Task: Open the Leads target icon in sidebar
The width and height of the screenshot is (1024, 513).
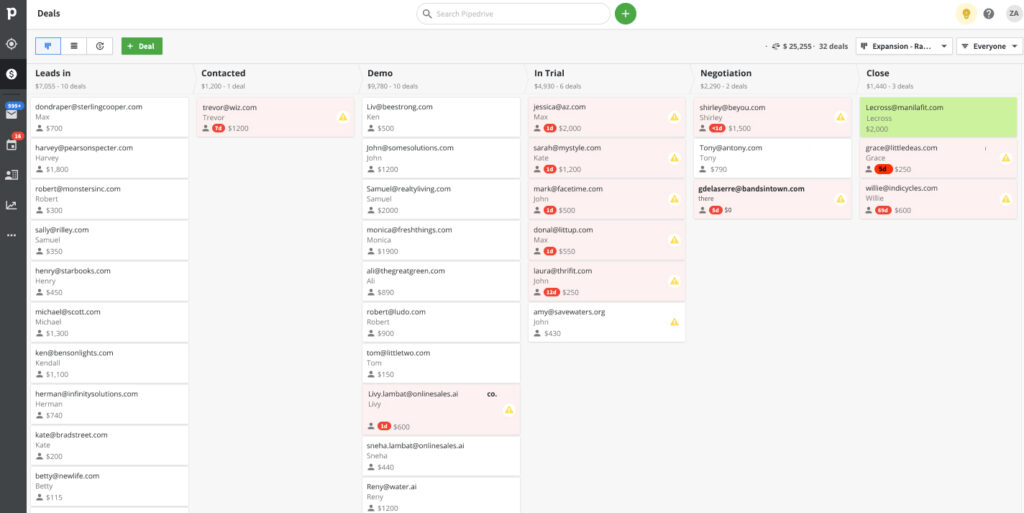Action: point(12,44)
